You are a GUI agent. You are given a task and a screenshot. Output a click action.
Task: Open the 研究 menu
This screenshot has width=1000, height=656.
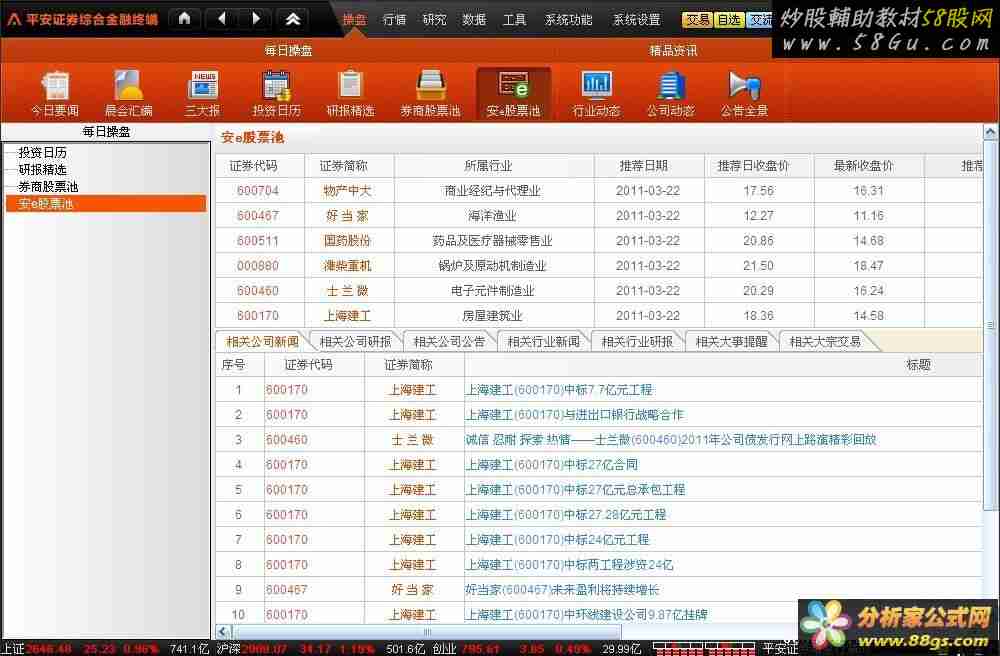pos(434,20)
